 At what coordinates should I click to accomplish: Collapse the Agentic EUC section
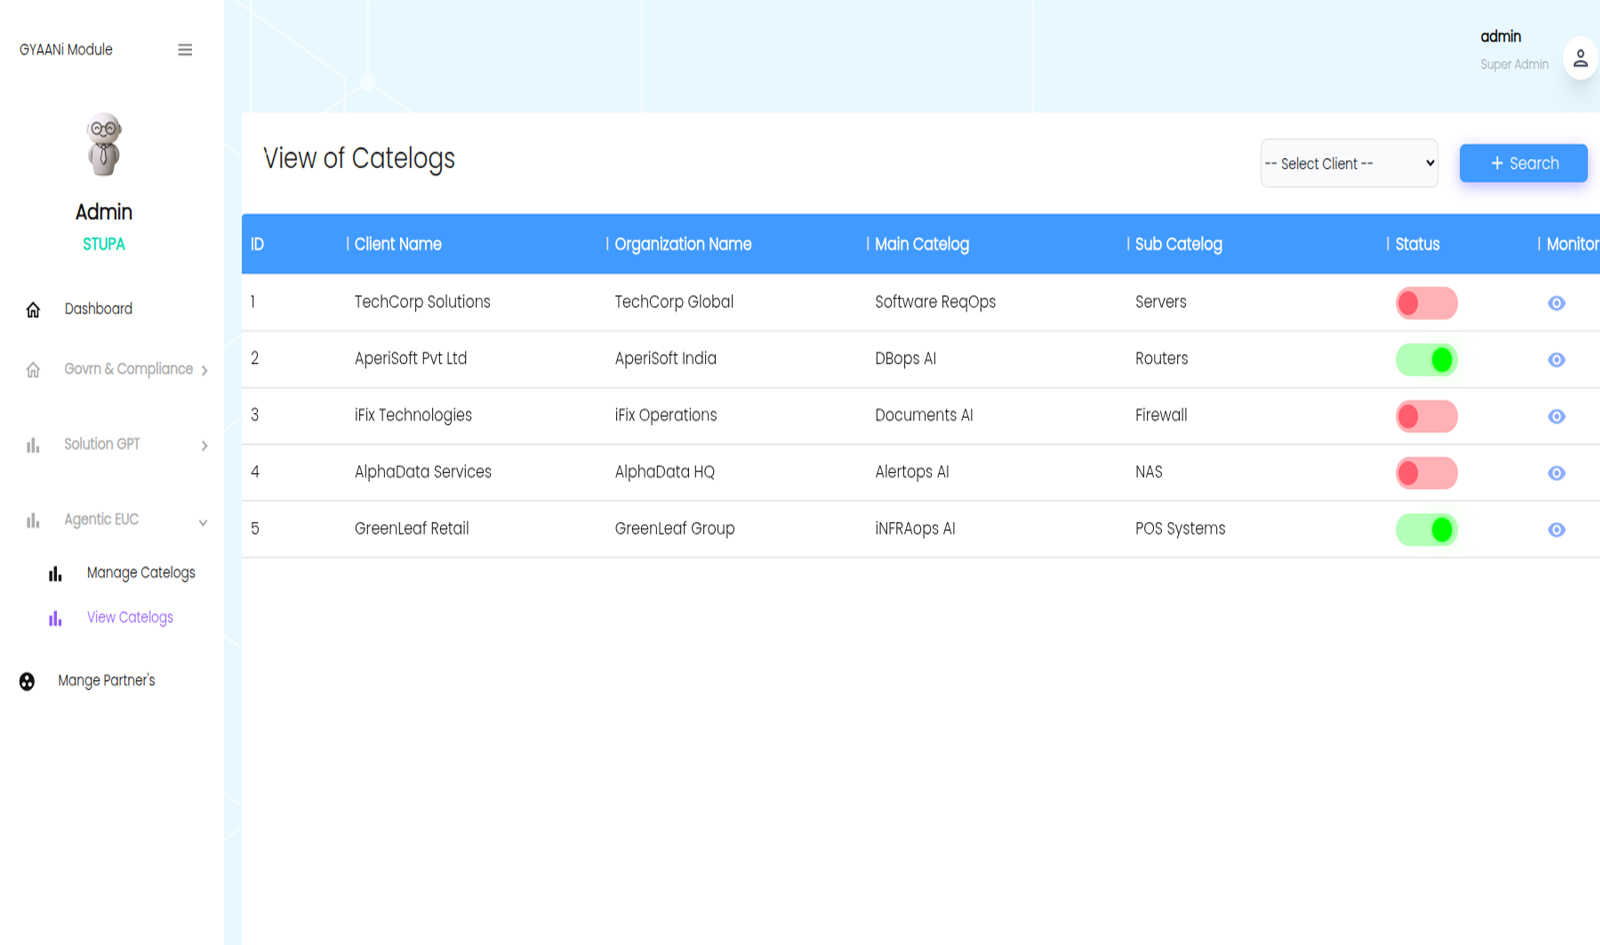click(x=102, y=519)
